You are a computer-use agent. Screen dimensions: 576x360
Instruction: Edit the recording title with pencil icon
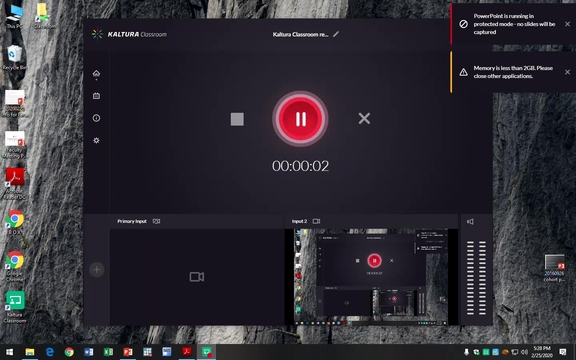click(x=336, y=34)
